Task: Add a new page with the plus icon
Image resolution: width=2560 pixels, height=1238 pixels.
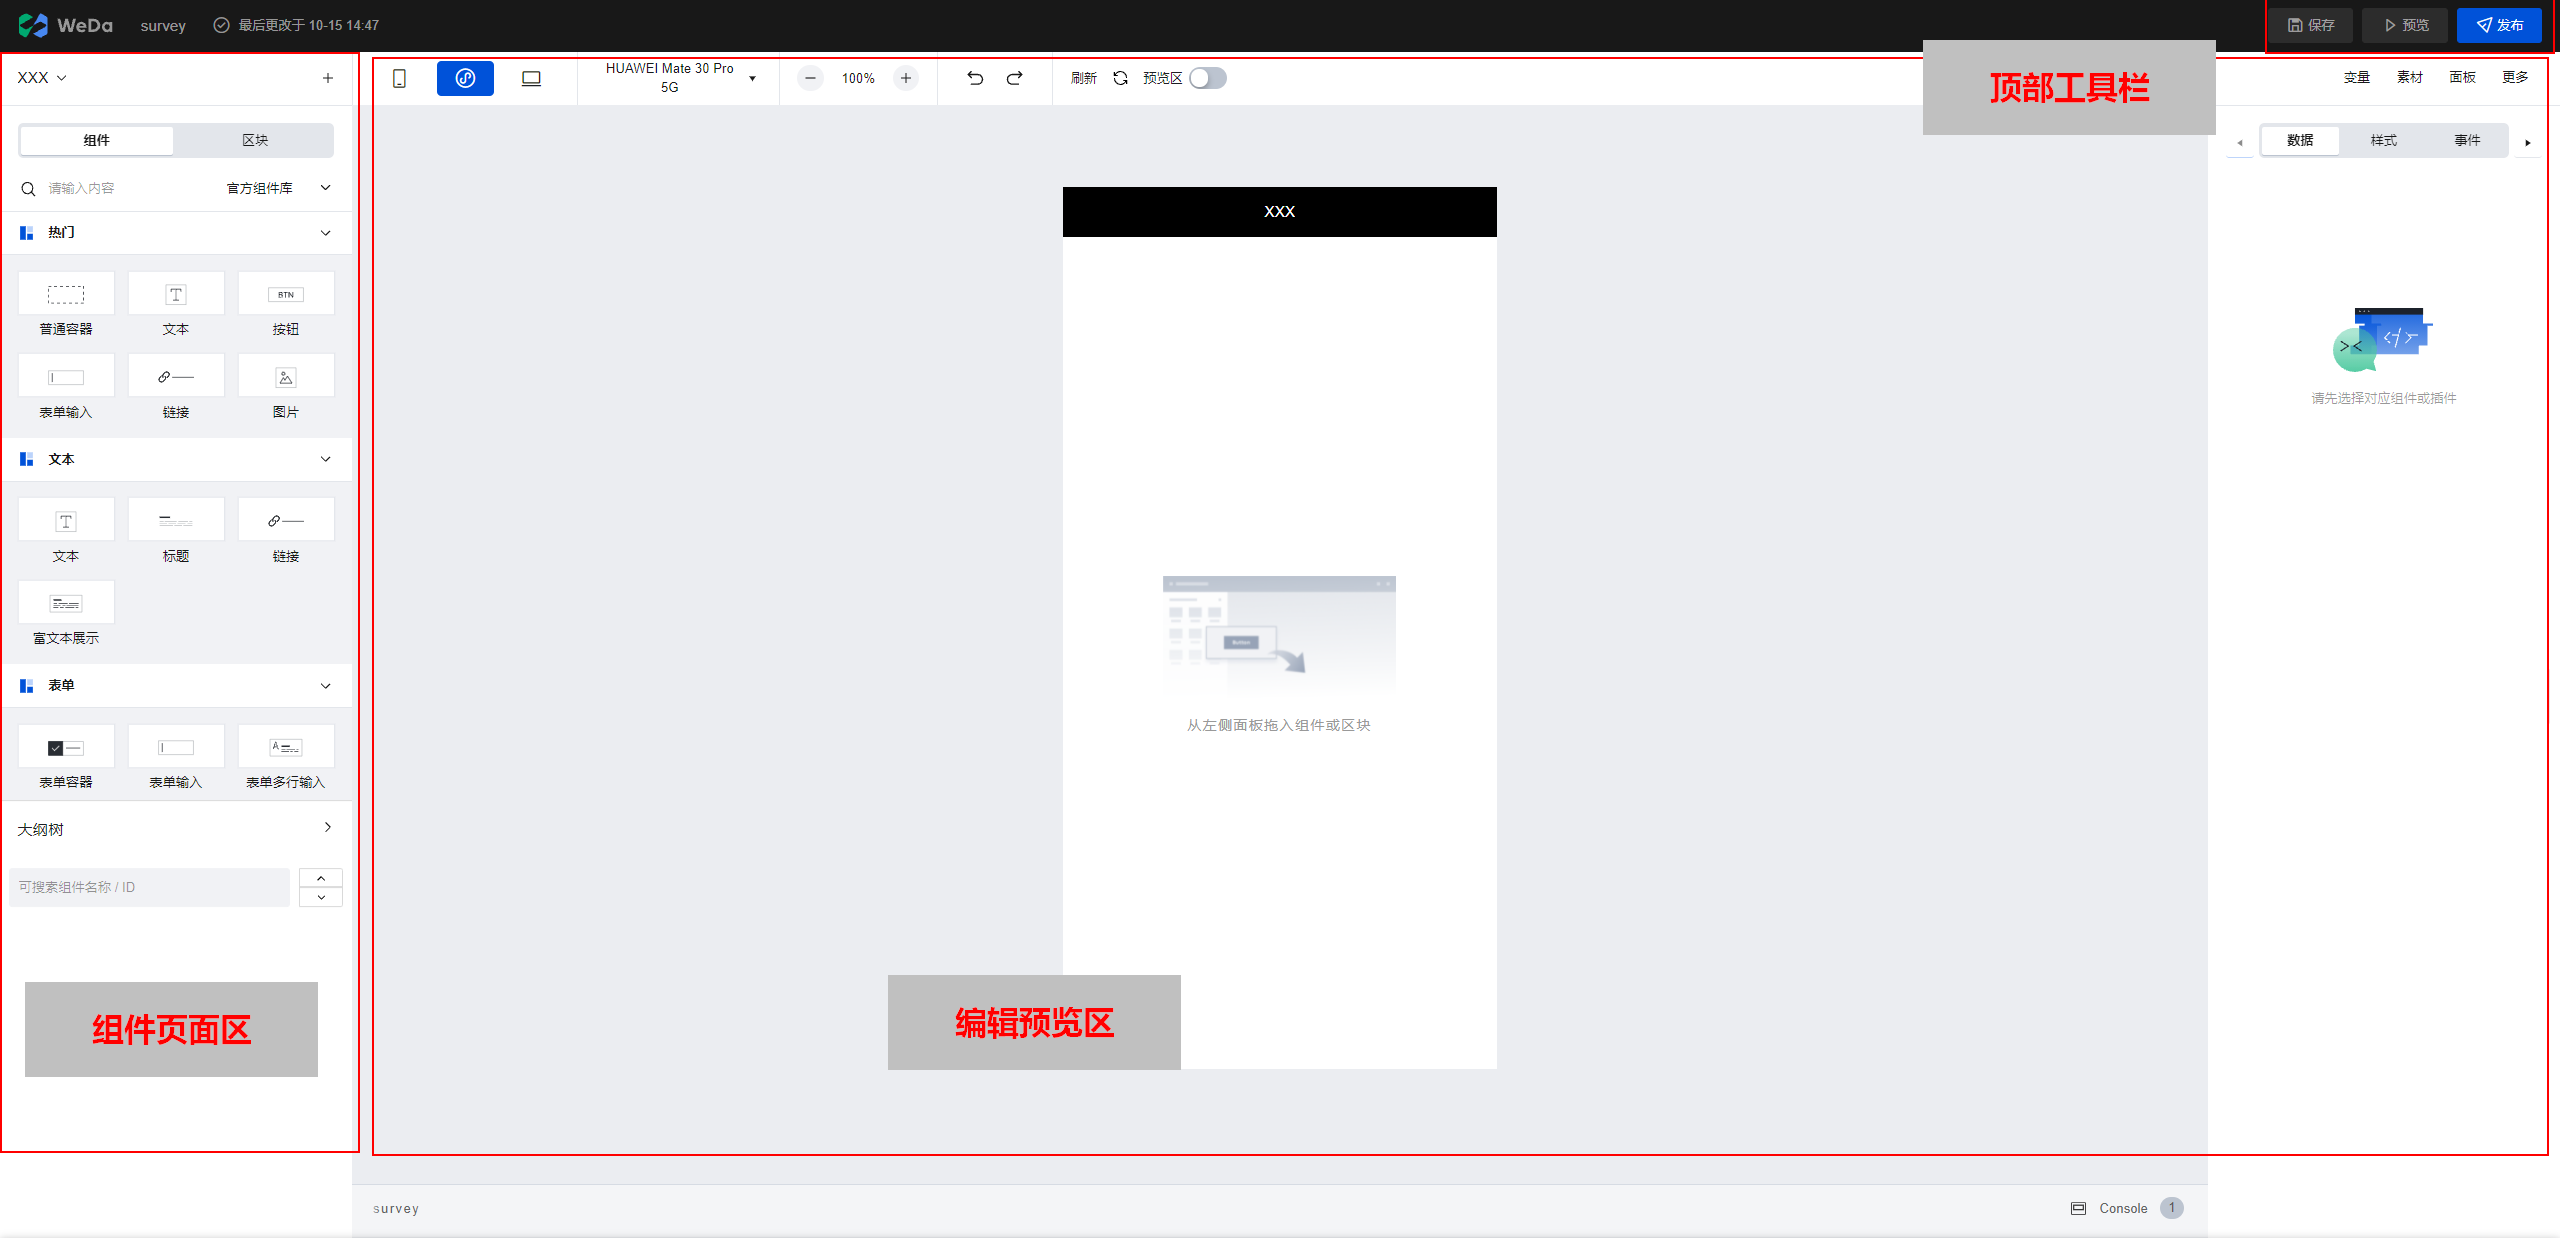Action: pyautogui.click(x=327, y=78)
